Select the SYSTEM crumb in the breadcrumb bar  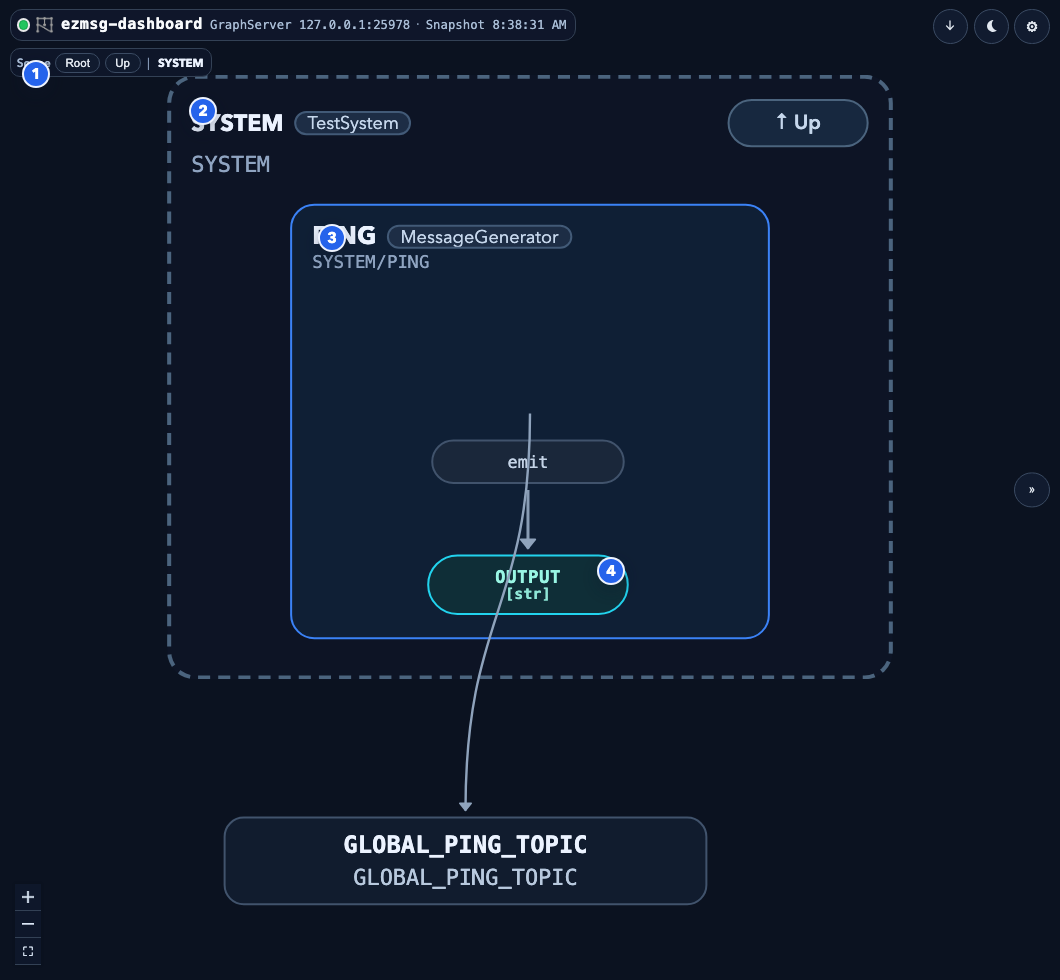(x=180, y=63)
